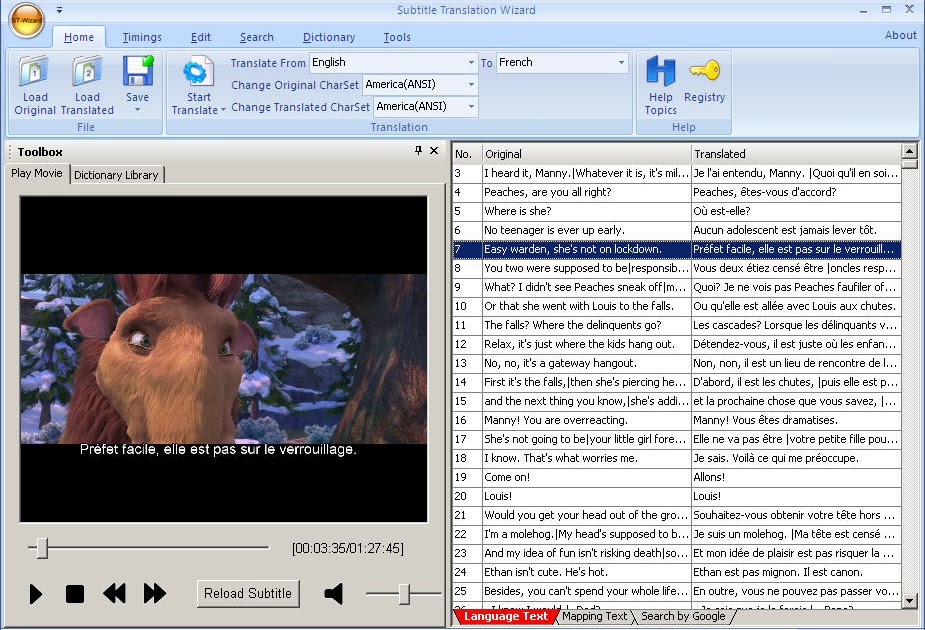Expand the Start Translate dropdown arrow

coord(223,110)
